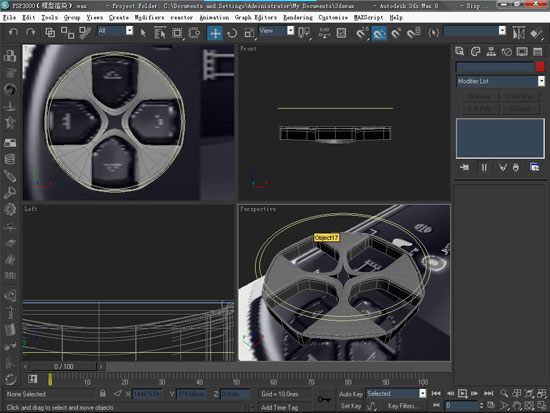Toggle the 2.5D Snaps button
550x413 pixels.
(x=362, y=33)
